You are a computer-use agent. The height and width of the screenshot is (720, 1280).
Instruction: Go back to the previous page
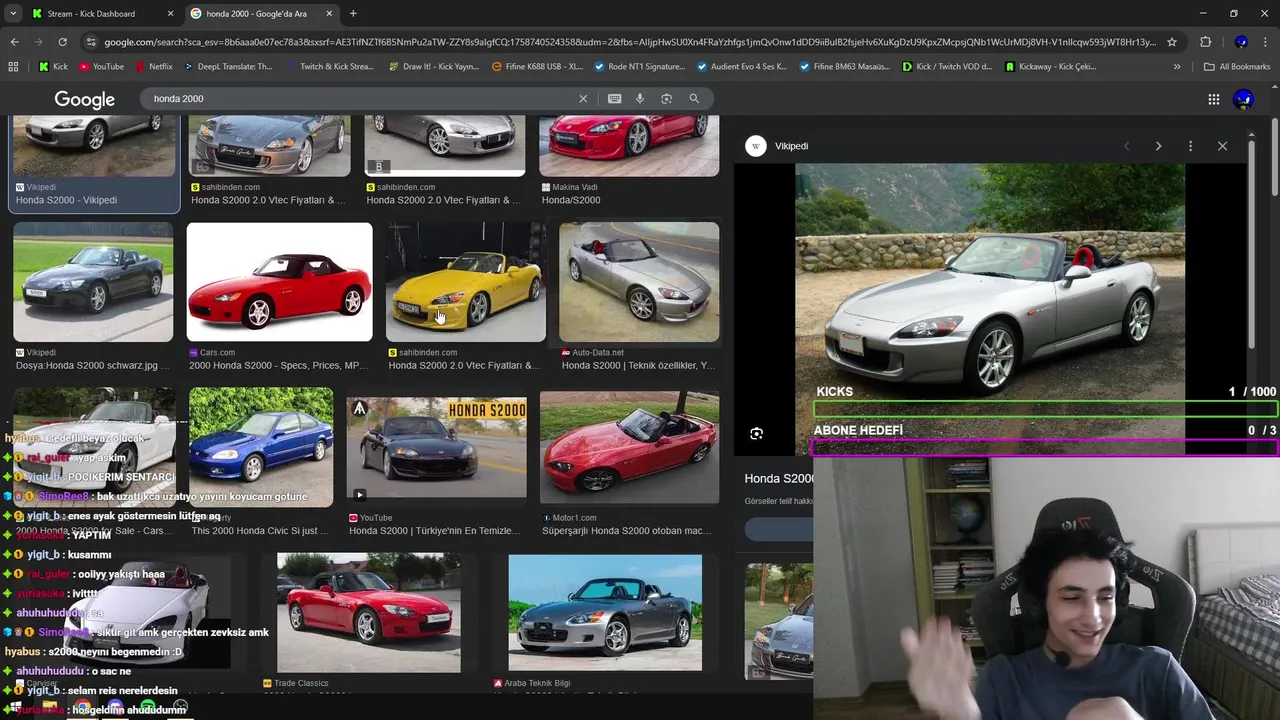(14, 42)
